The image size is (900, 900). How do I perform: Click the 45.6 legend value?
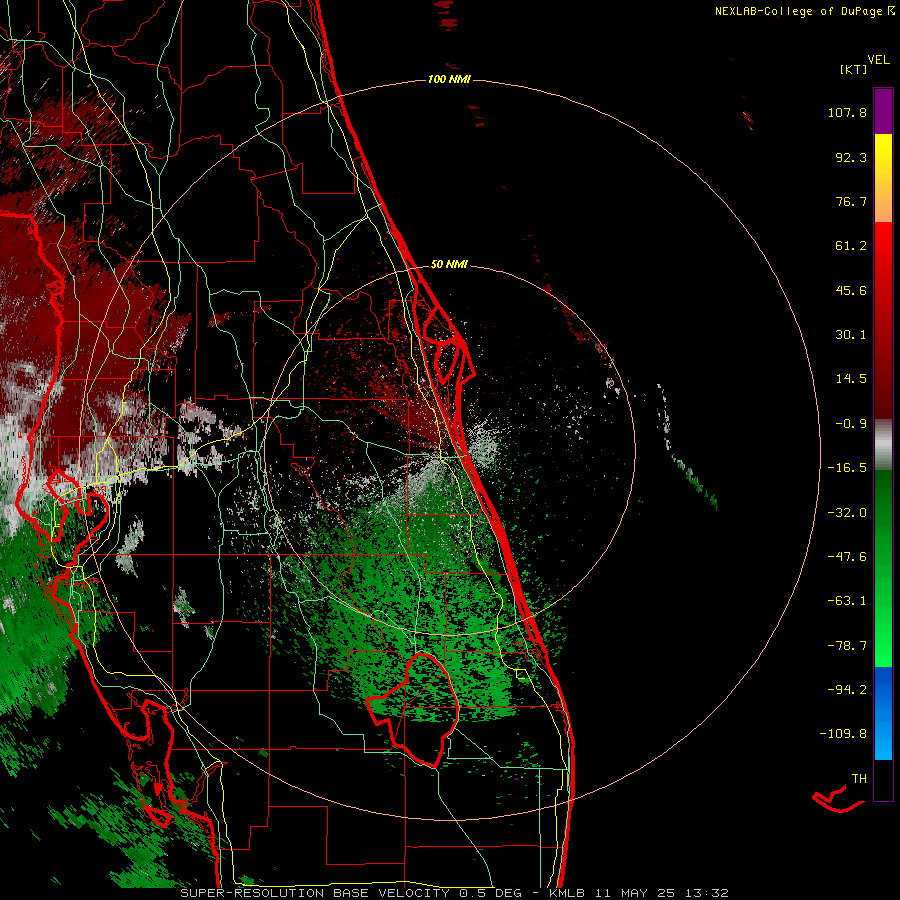click(851, 290)
